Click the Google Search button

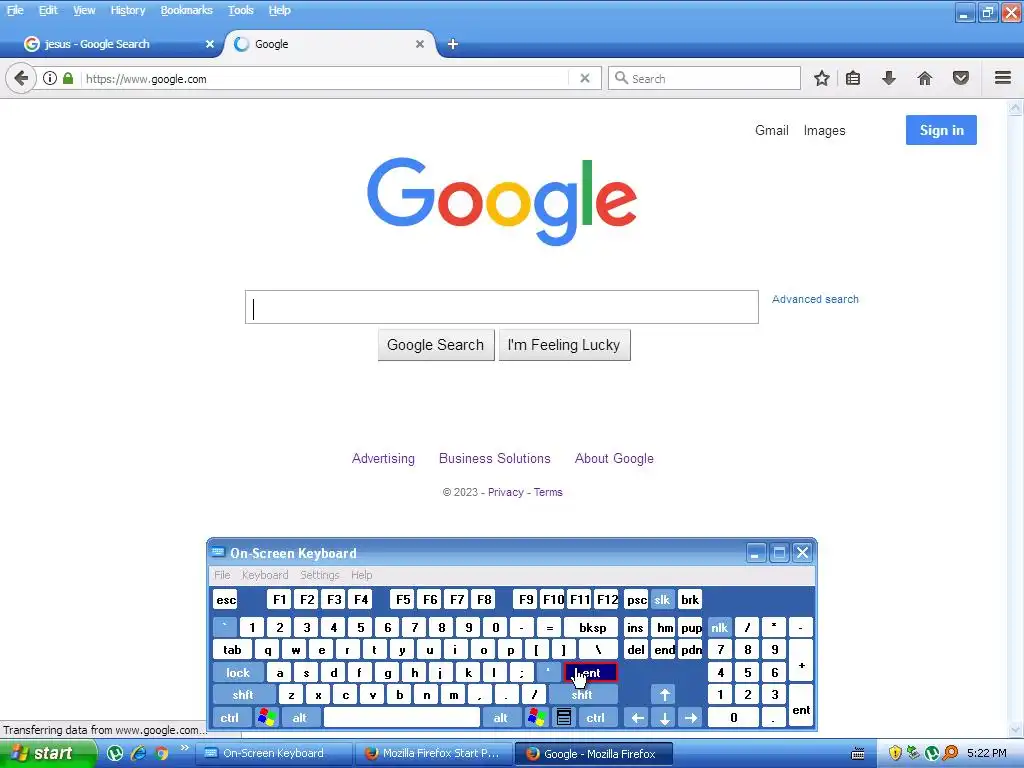pos(436,345)
